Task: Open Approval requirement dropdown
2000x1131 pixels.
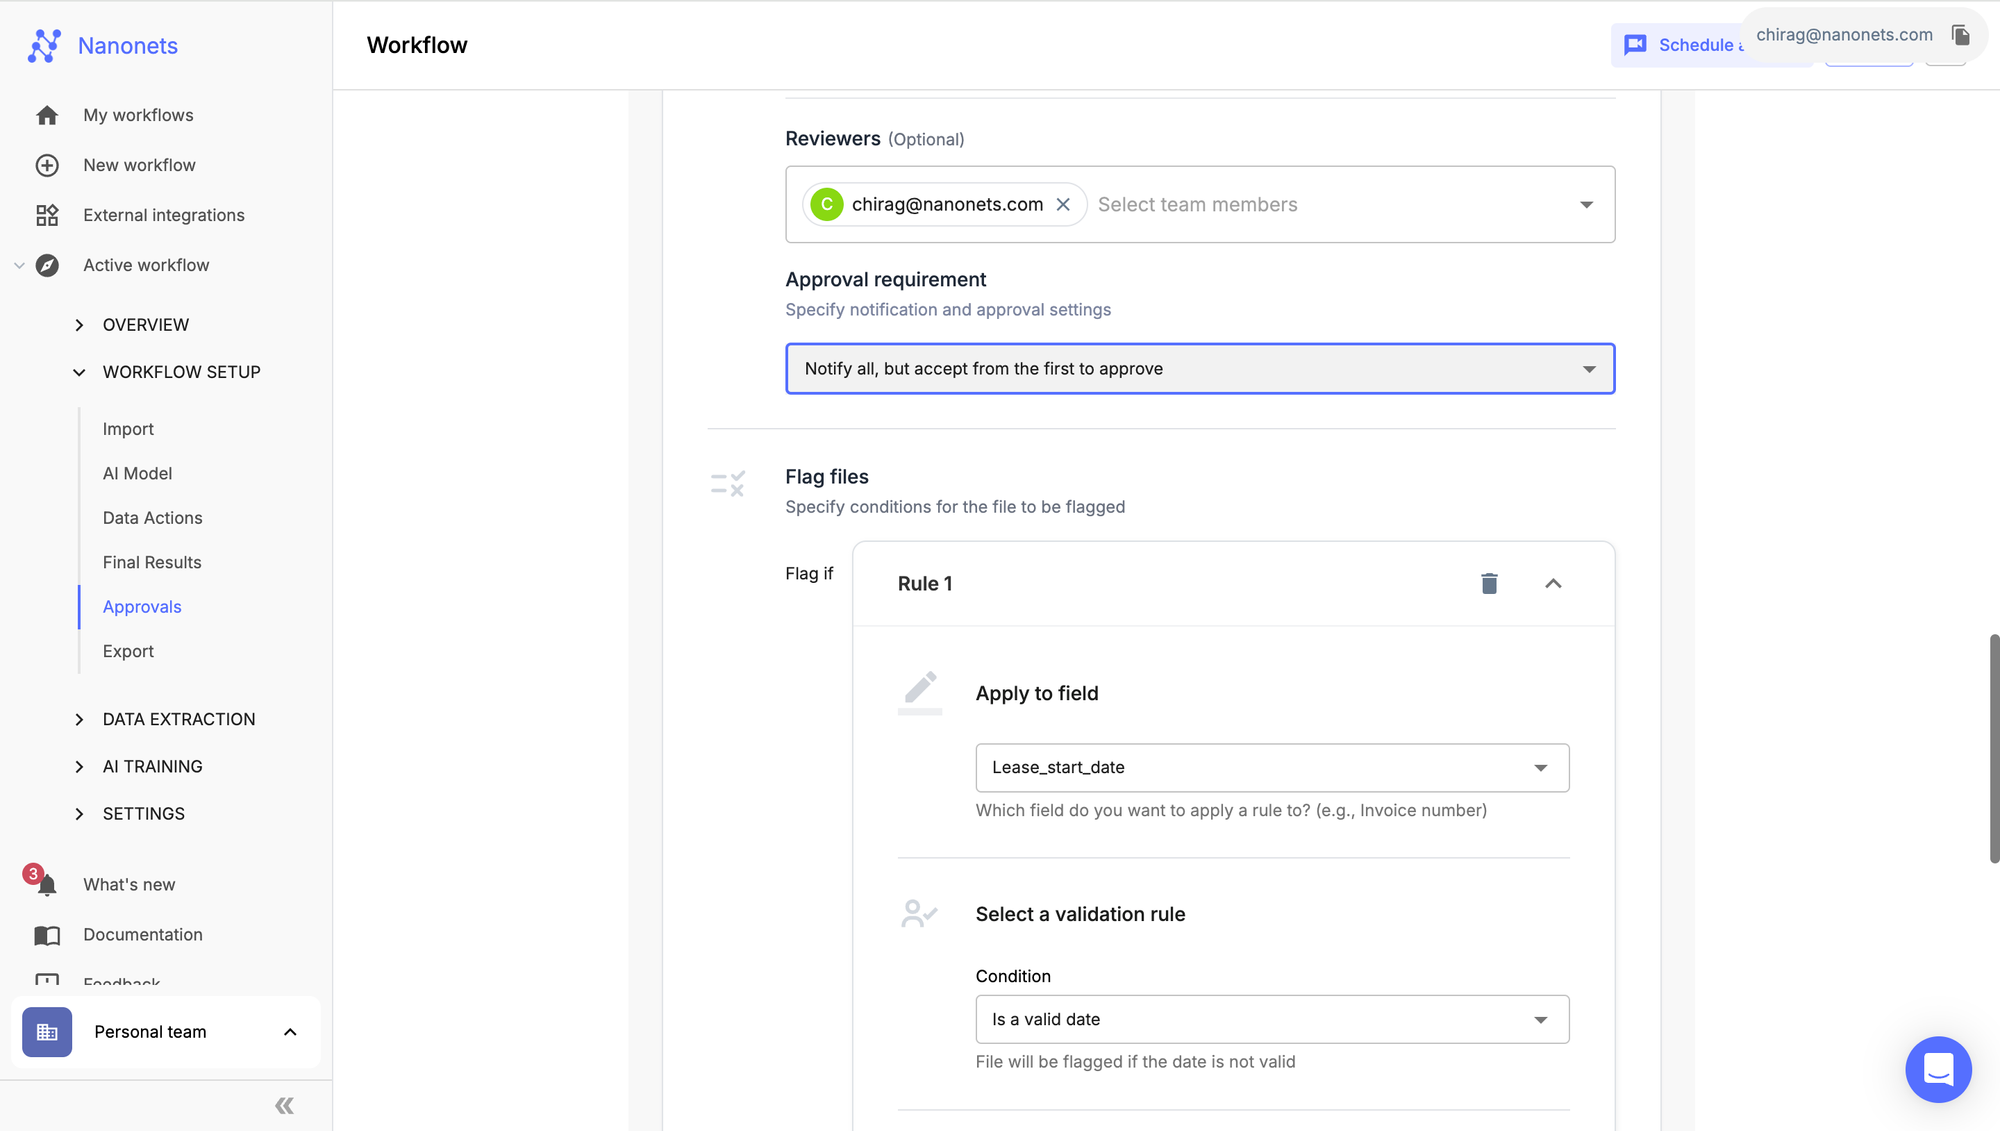Action: pos(1199,369)
